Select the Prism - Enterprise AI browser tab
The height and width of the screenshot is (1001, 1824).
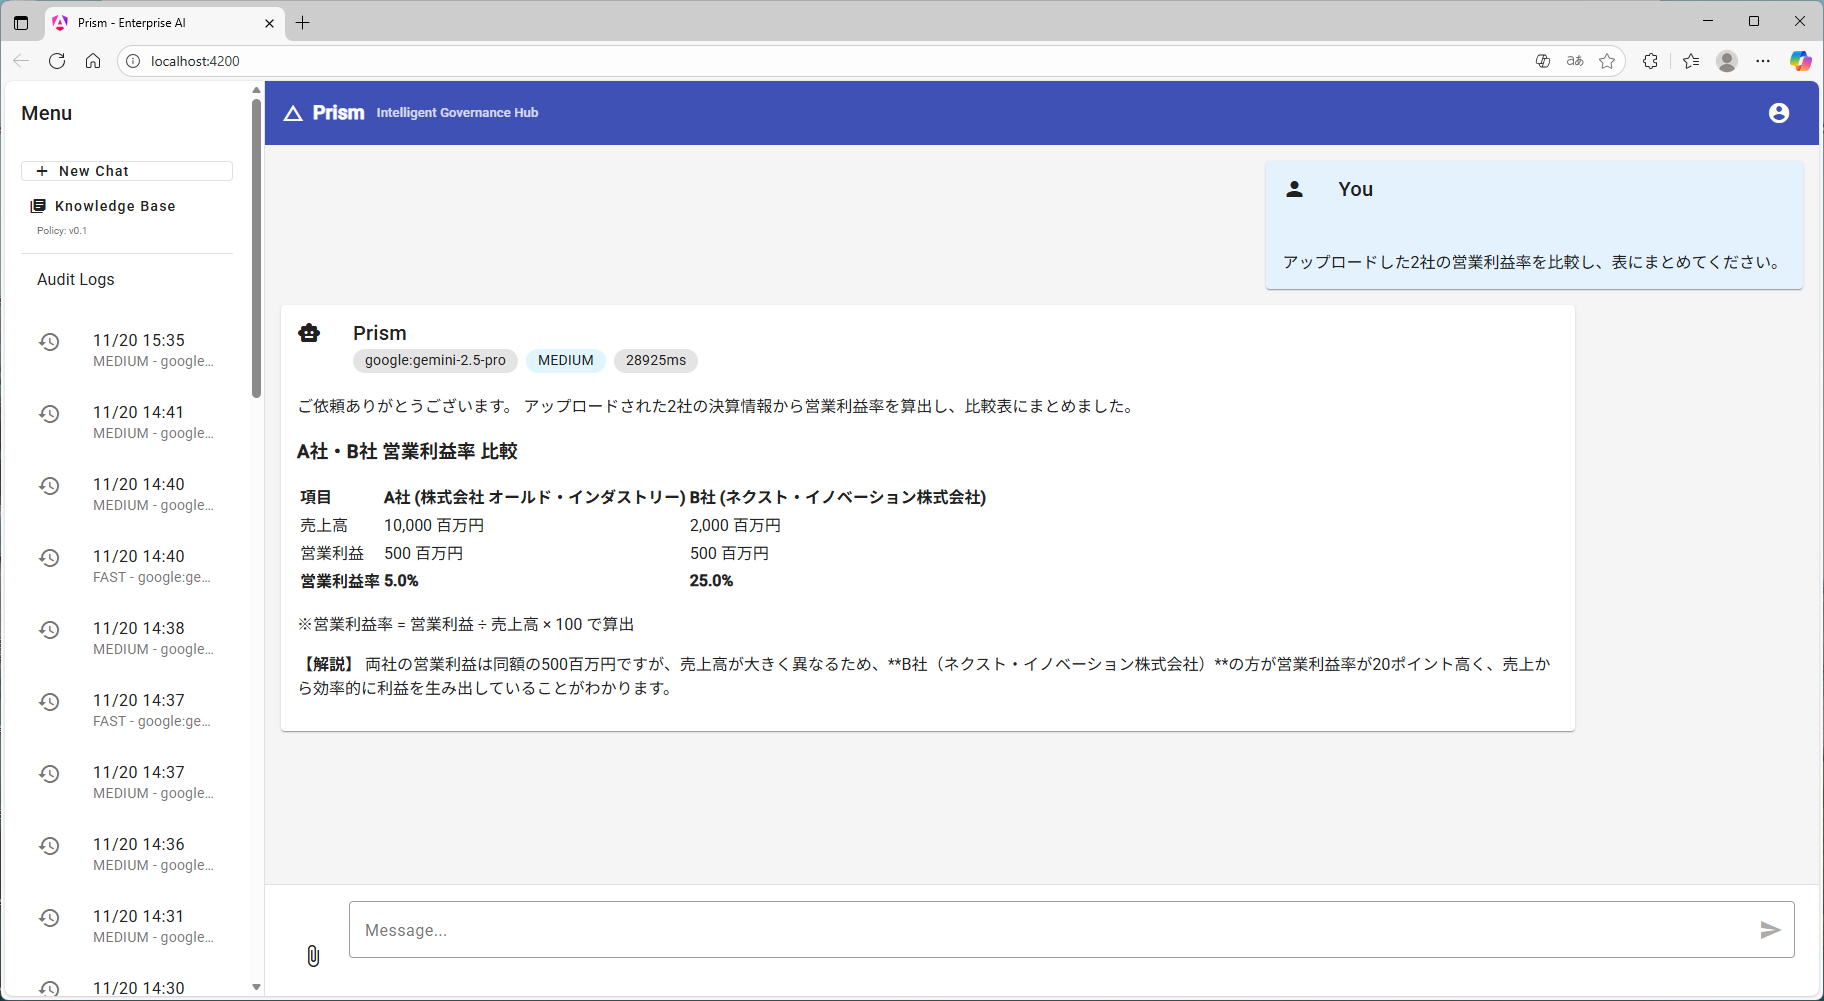165,23
